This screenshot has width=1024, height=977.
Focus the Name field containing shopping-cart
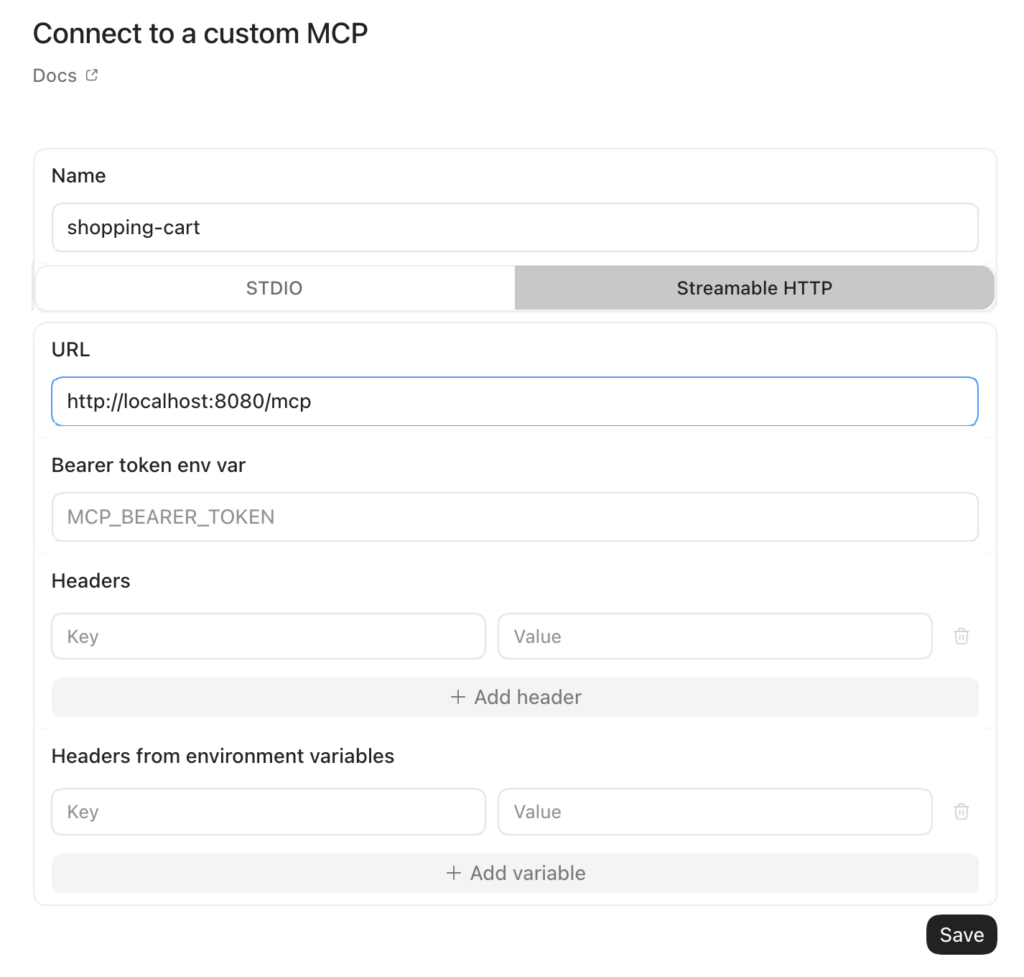point(515,227)
